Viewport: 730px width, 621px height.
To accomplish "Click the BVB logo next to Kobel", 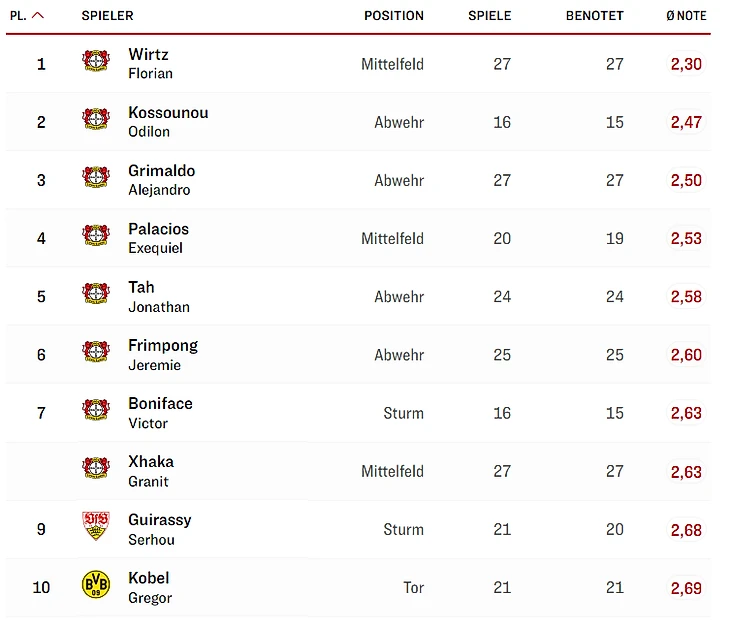I will click(x=96, y=585).
